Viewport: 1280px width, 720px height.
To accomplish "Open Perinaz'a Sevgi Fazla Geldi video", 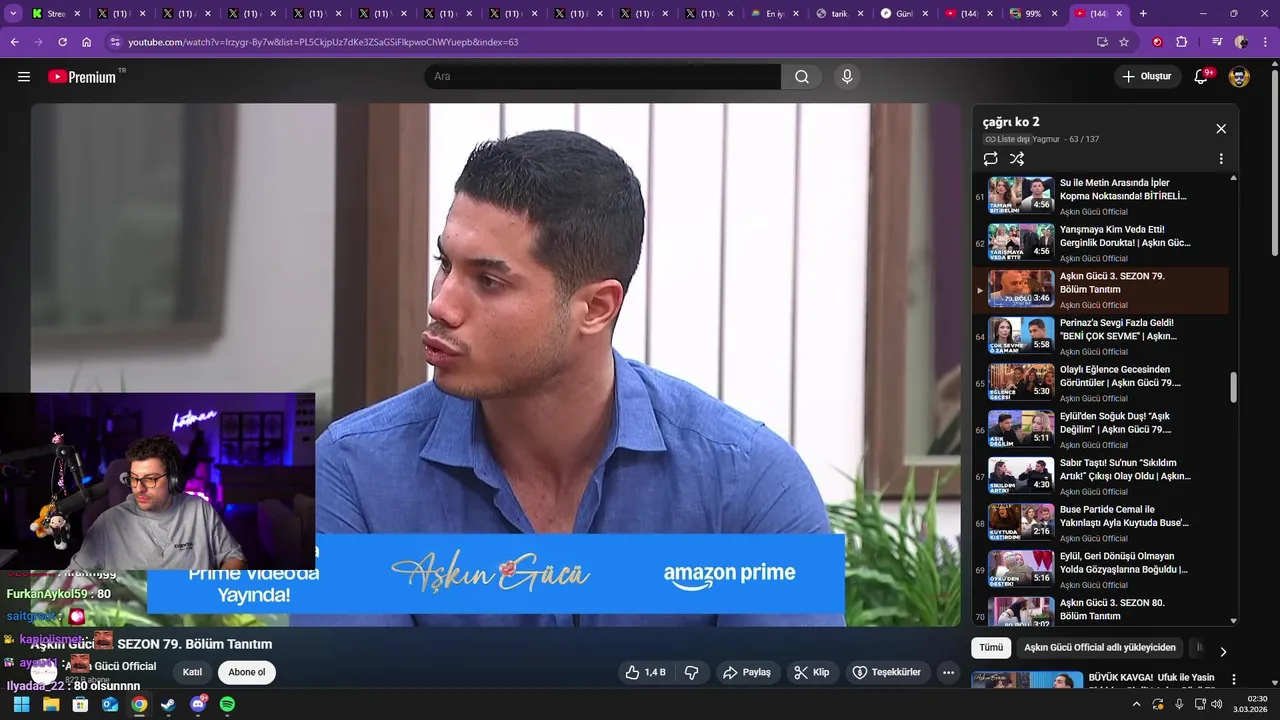I will coord(1100,336).
